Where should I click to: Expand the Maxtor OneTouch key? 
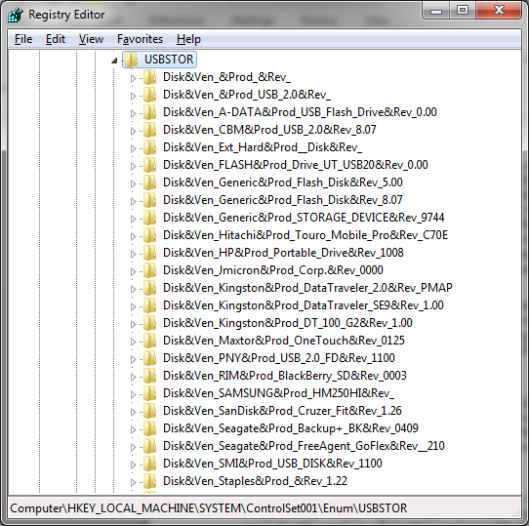[x=133, y=341]
